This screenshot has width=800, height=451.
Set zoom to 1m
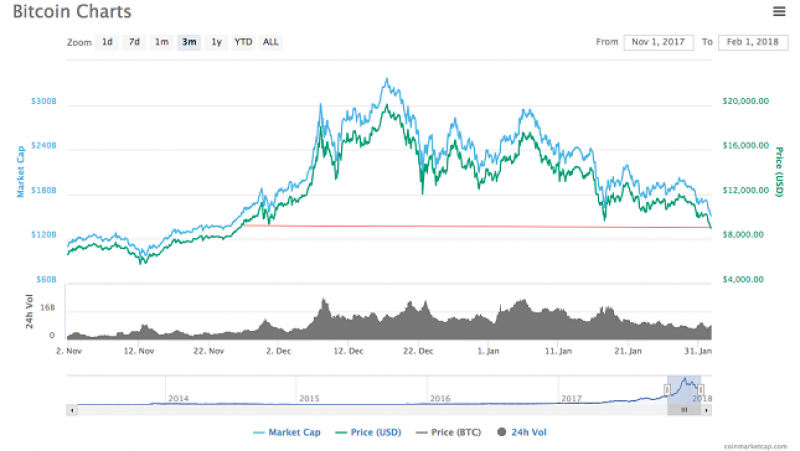[x=162, y=42]
